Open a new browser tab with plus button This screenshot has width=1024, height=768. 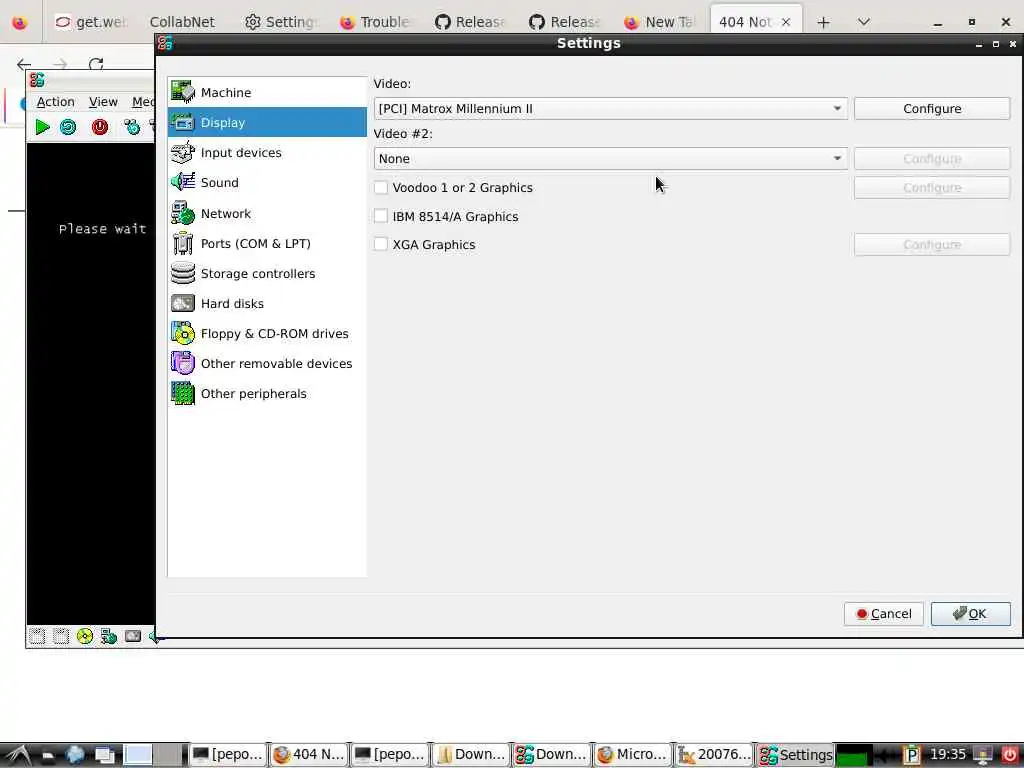click(x=824, y=22)
